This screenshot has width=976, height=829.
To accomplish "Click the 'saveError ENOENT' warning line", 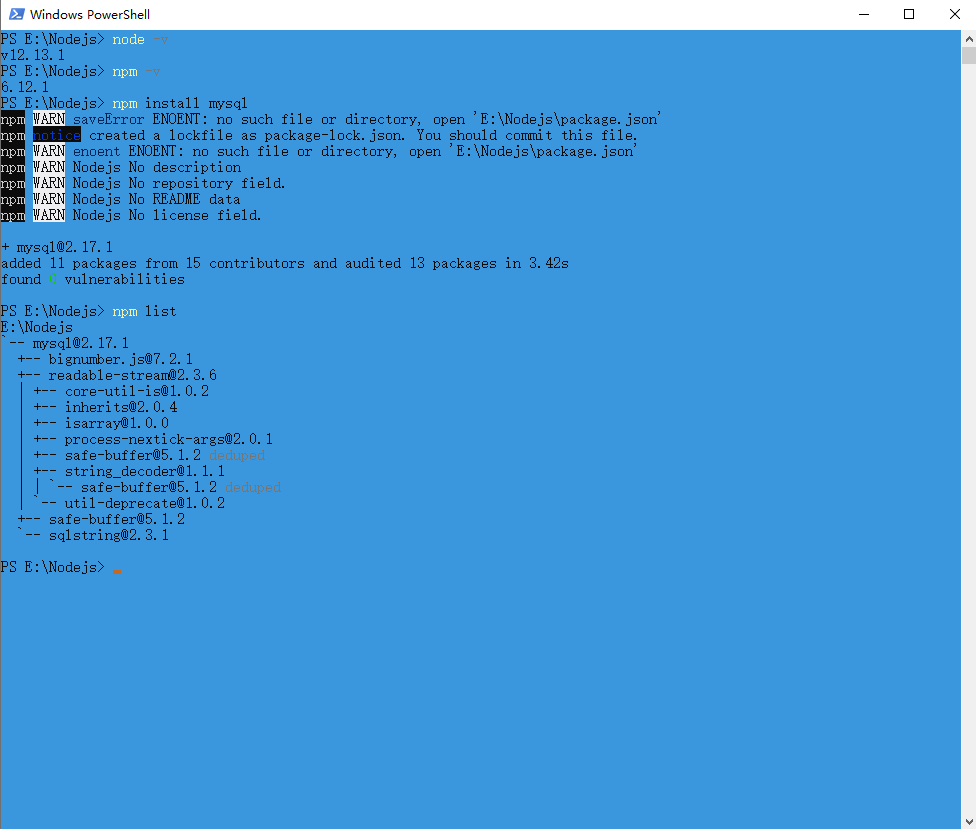I will [330, 119].
